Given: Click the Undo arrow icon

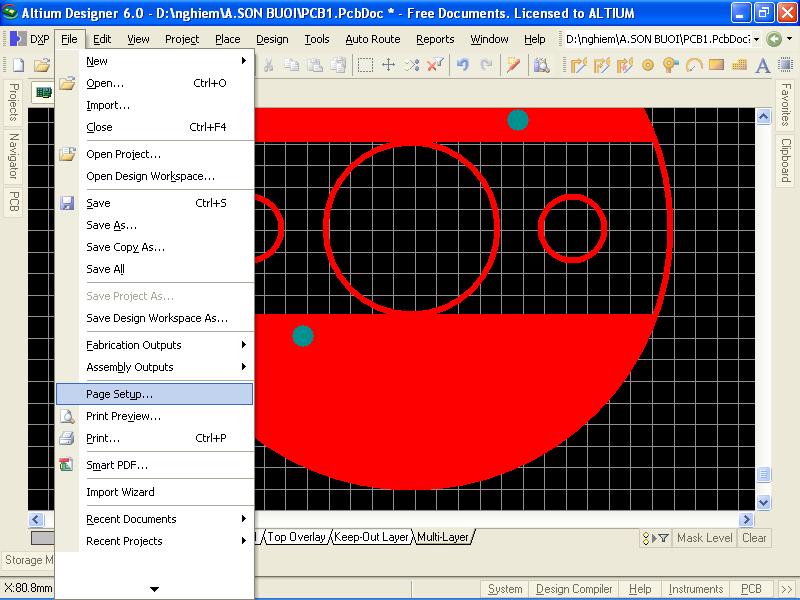Looking at the screenshot, I should point(463,65).
